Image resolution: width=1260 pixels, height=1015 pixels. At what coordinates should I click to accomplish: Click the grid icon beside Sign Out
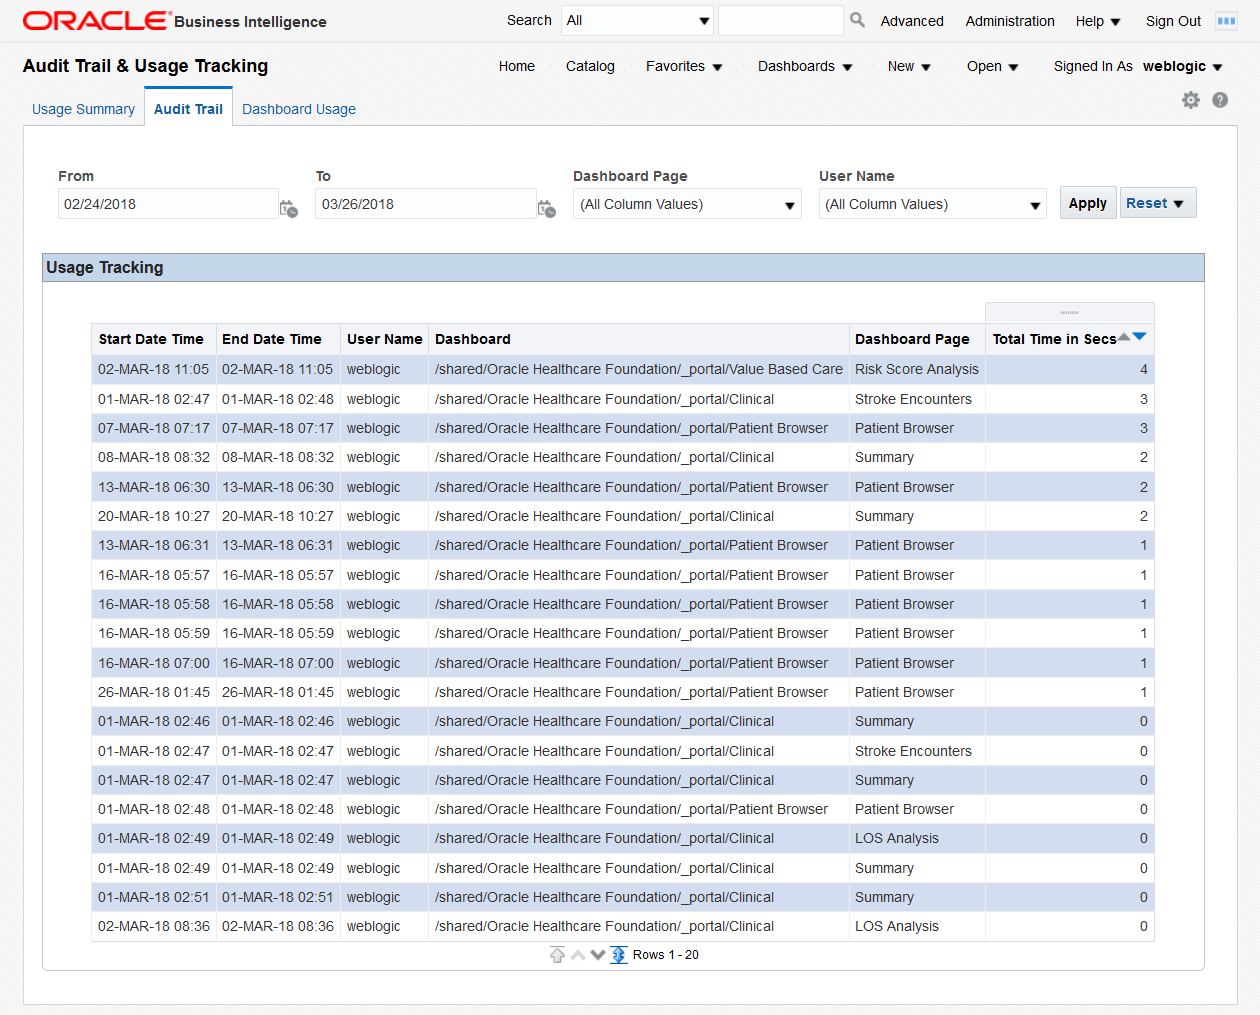pyautogui.click(x=1226, y=19)
